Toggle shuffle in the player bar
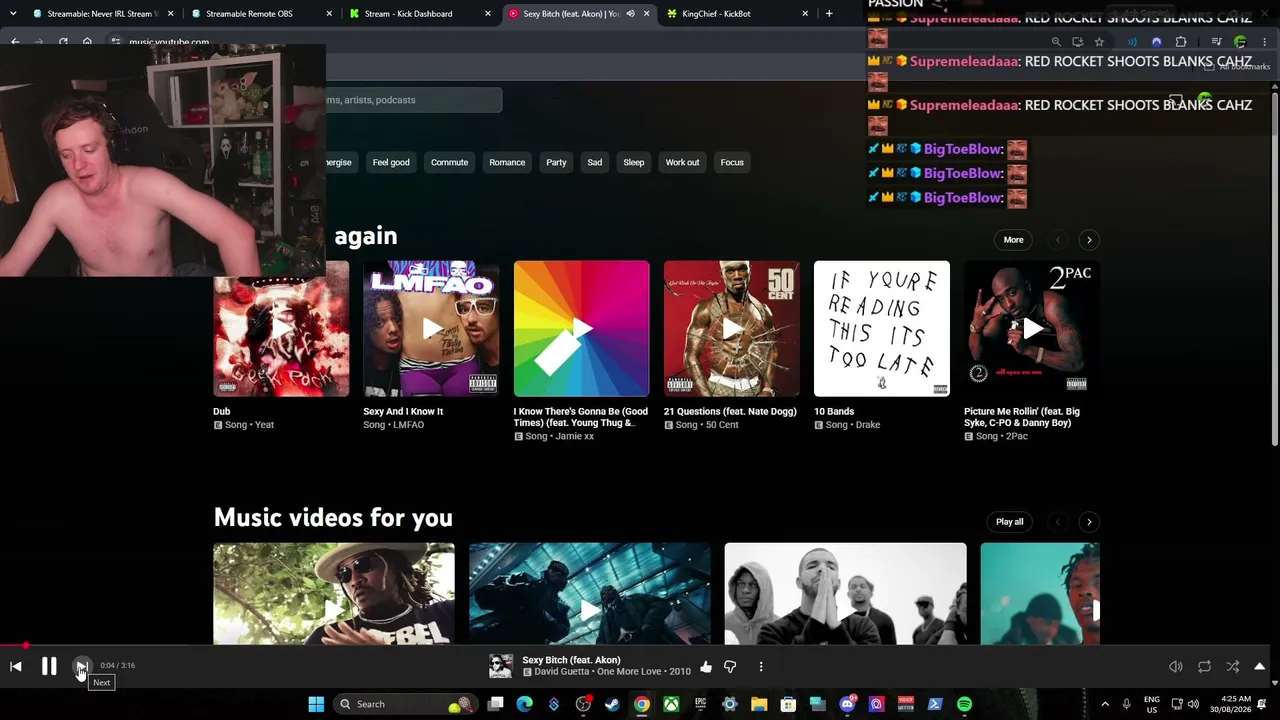1280x720 pixels. [x=1233, y=667]
